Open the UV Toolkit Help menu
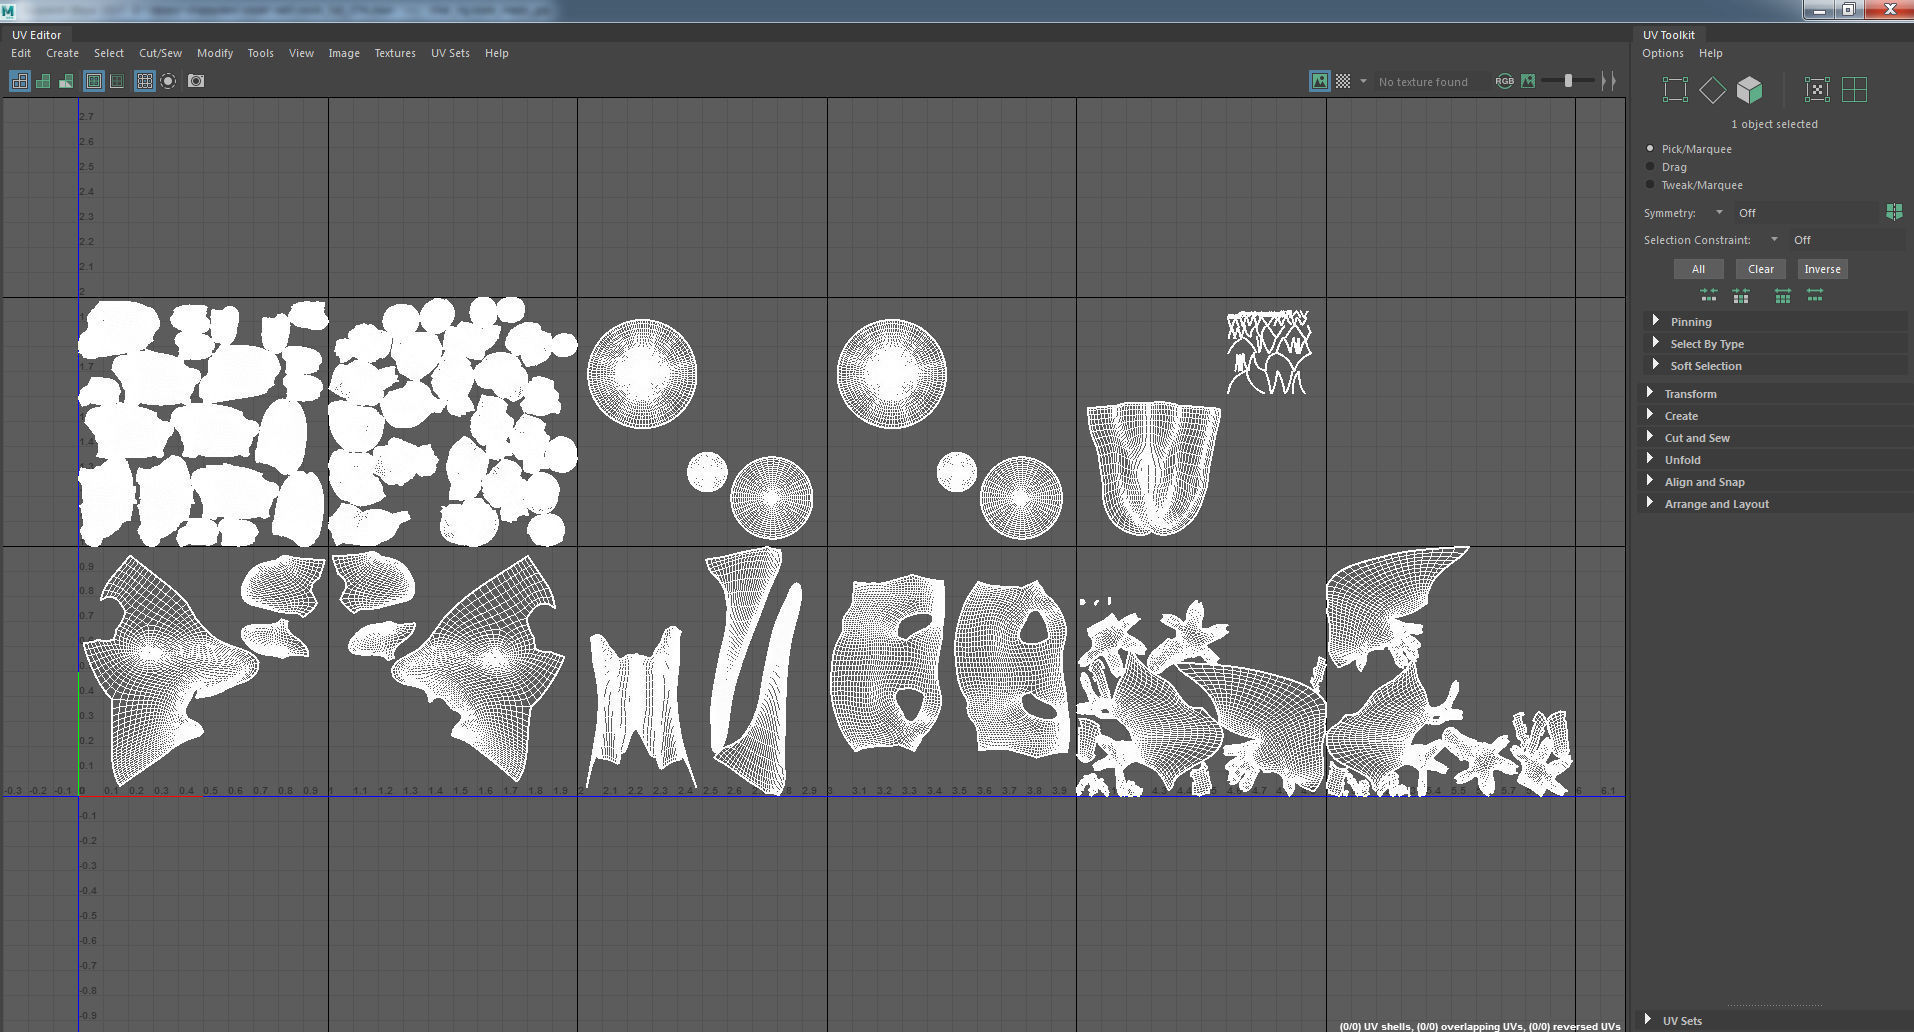This screenshot has height=1032, width=1914. (x=1711, y=53)
